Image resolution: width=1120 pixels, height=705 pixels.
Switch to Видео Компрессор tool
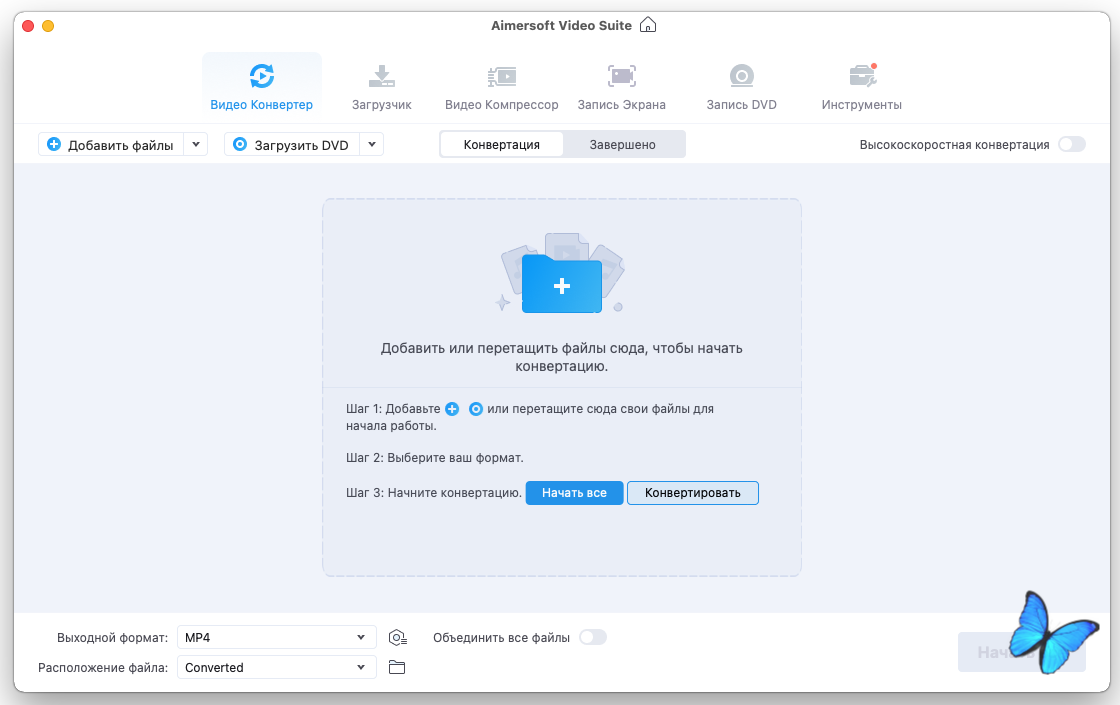click(501, 85)
